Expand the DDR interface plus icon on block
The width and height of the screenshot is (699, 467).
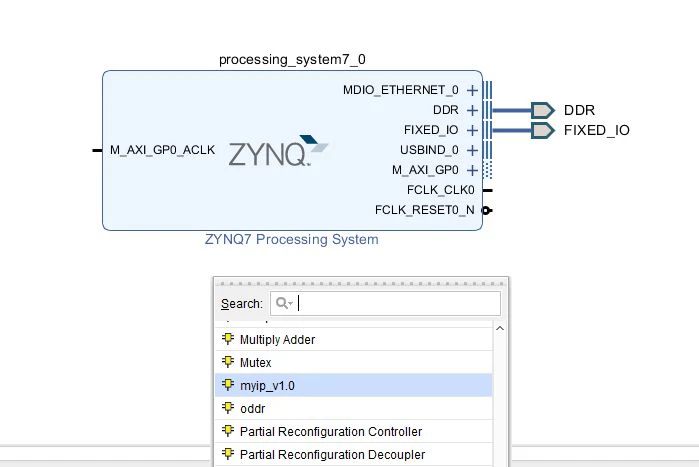472,111
